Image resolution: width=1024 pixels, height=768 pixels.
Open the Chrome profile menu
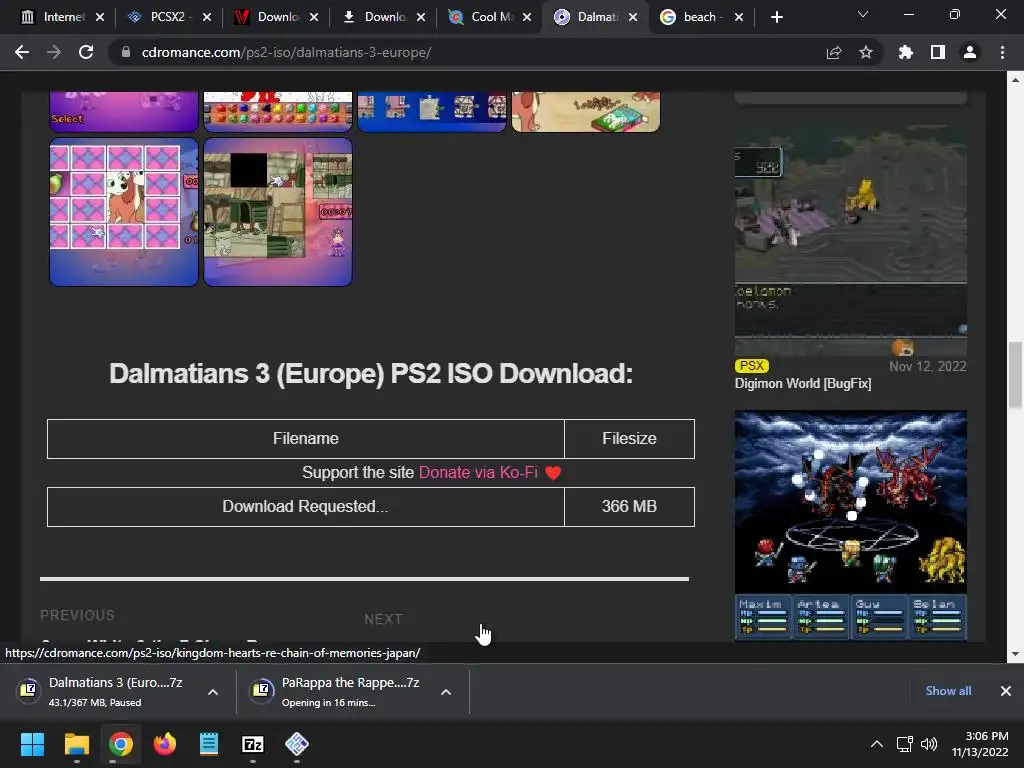[970, 52]
